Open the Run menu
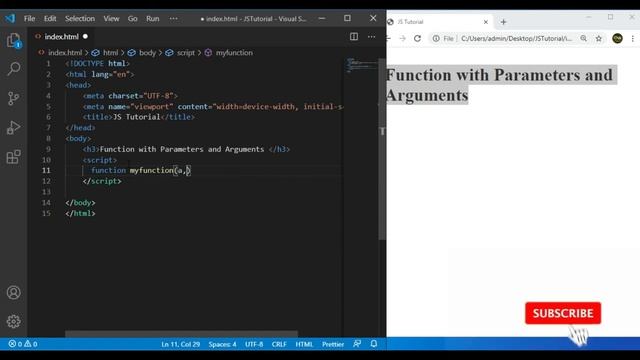The height and width of the screenshot is (360, 640). [153, 18]
